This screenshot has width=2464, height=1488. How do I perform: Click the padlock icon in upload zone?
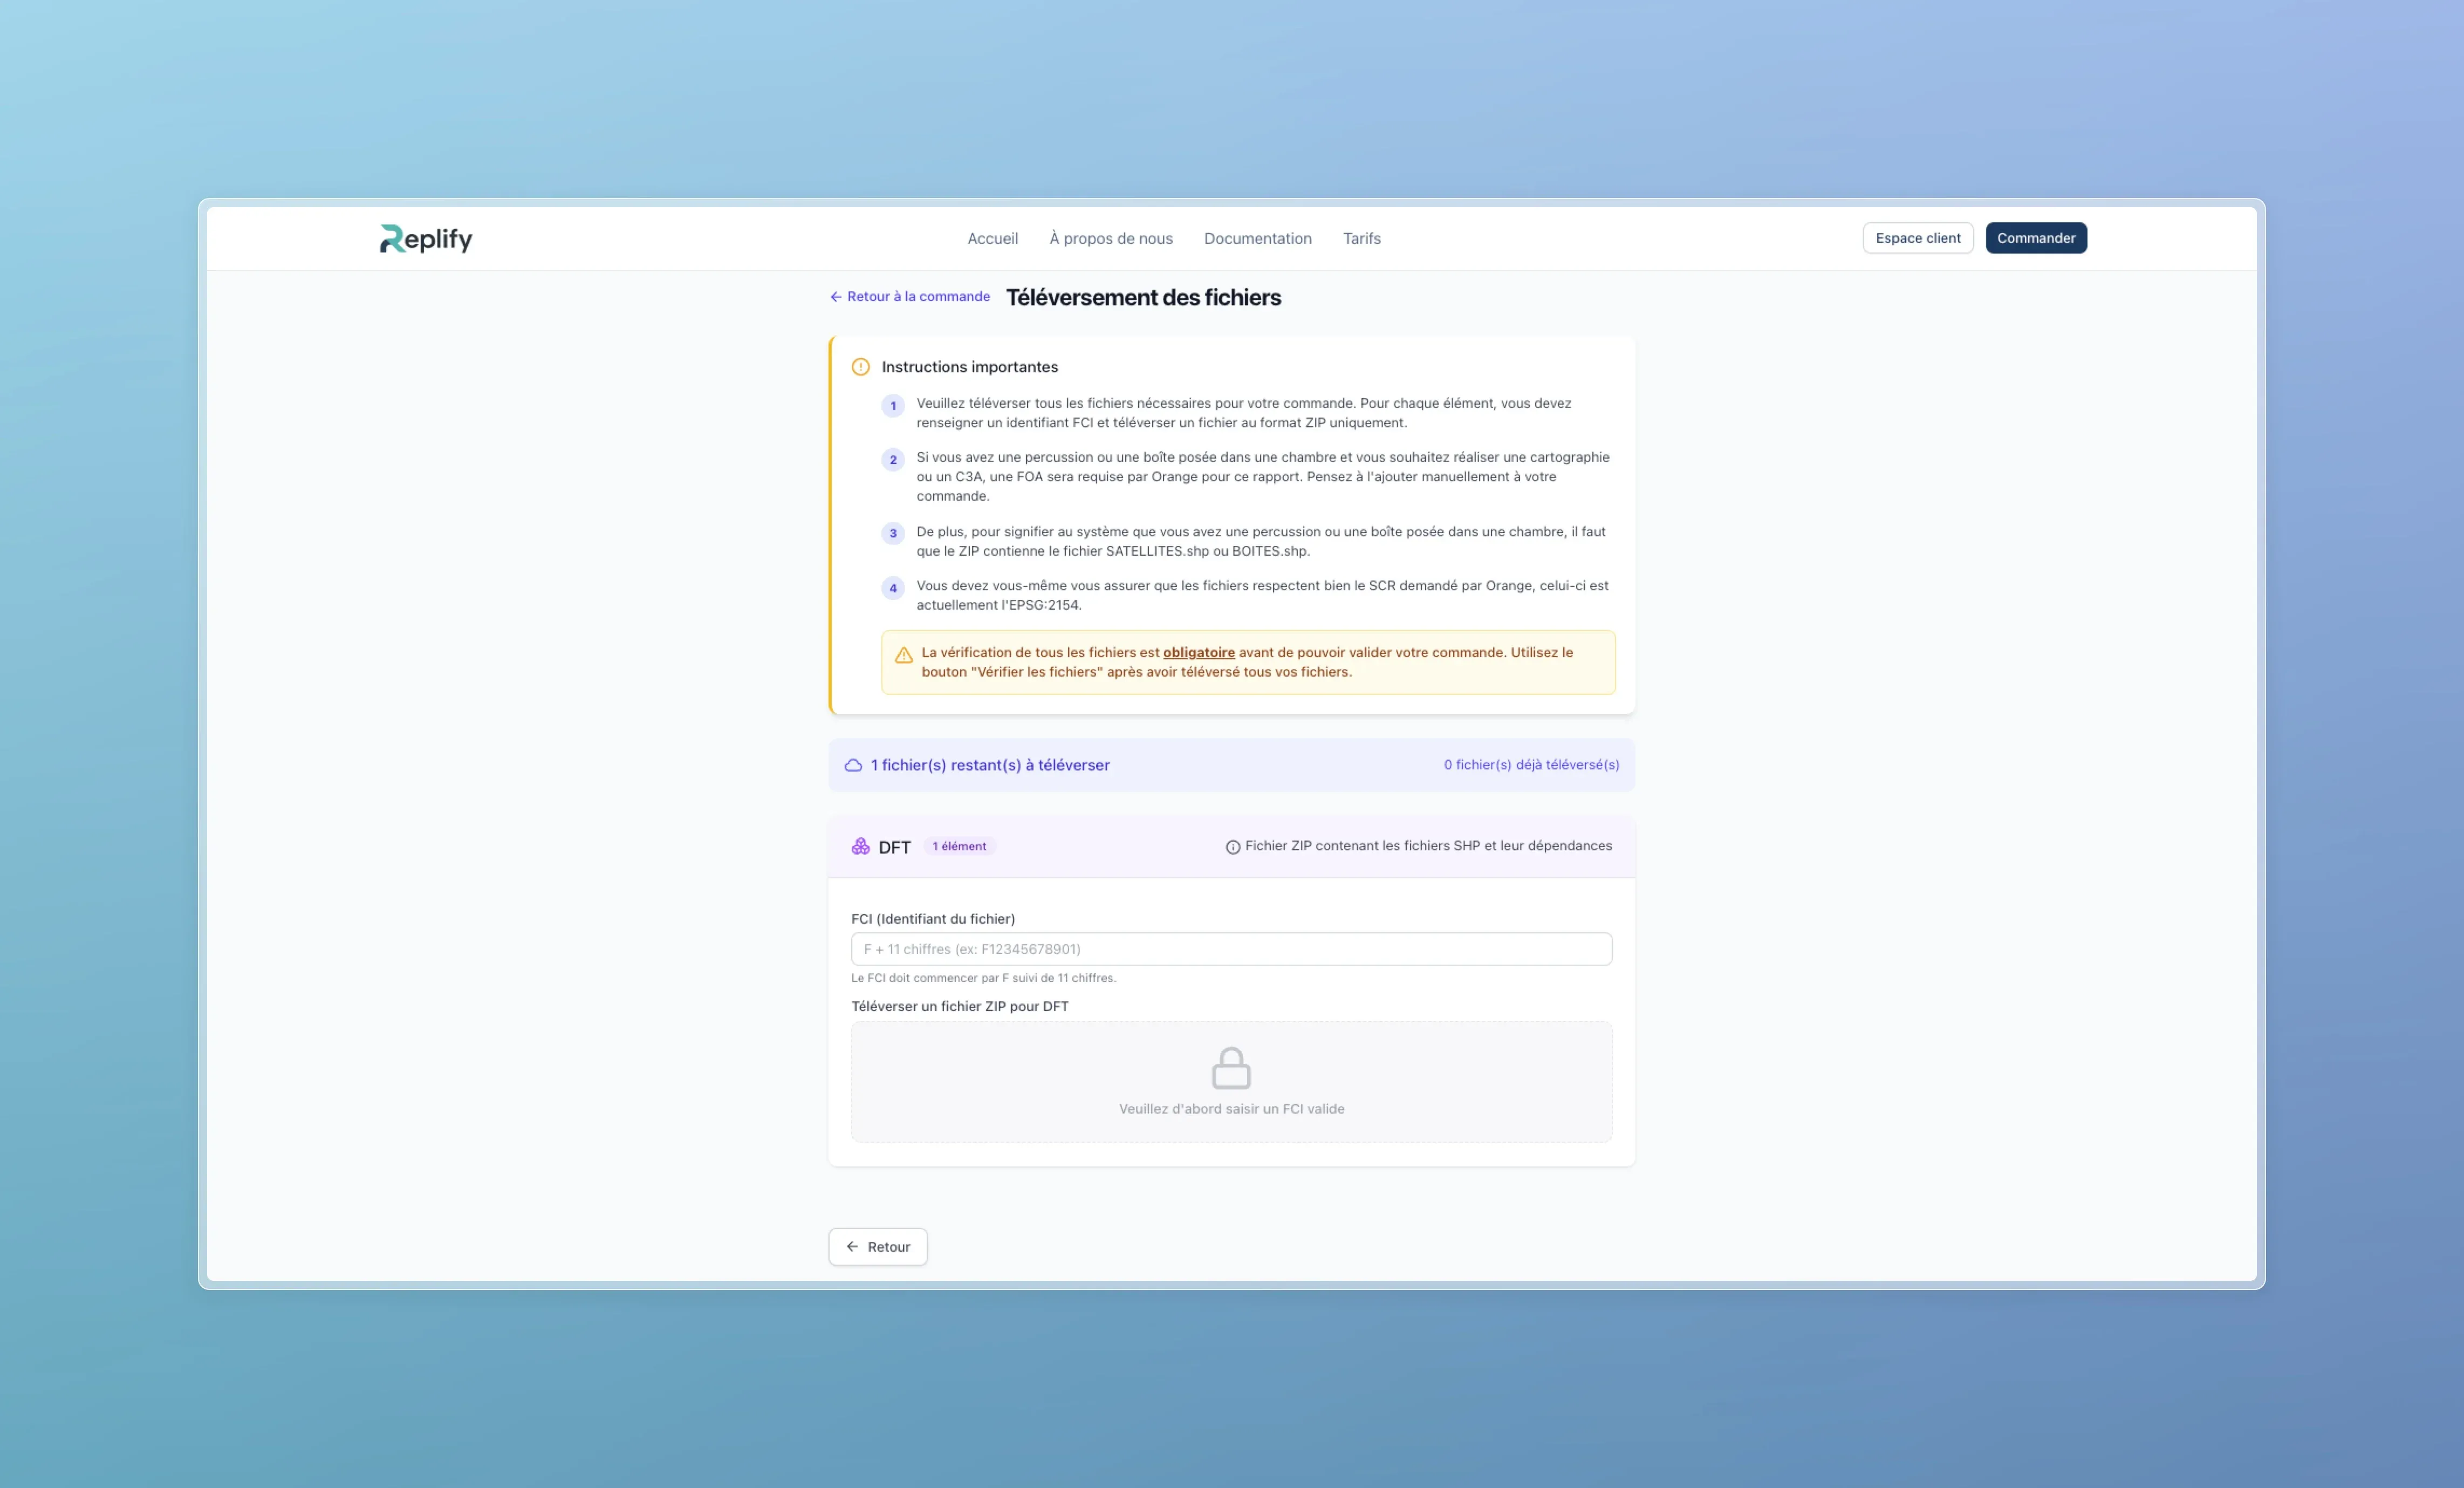coord(1231,1068)
